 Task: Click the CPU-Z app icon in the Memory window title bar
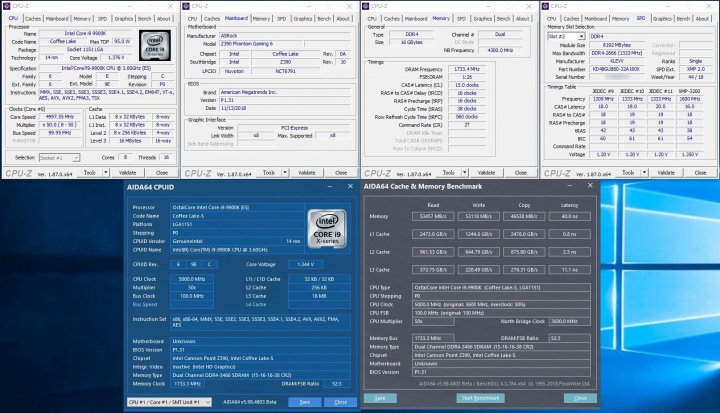(366, 6)
